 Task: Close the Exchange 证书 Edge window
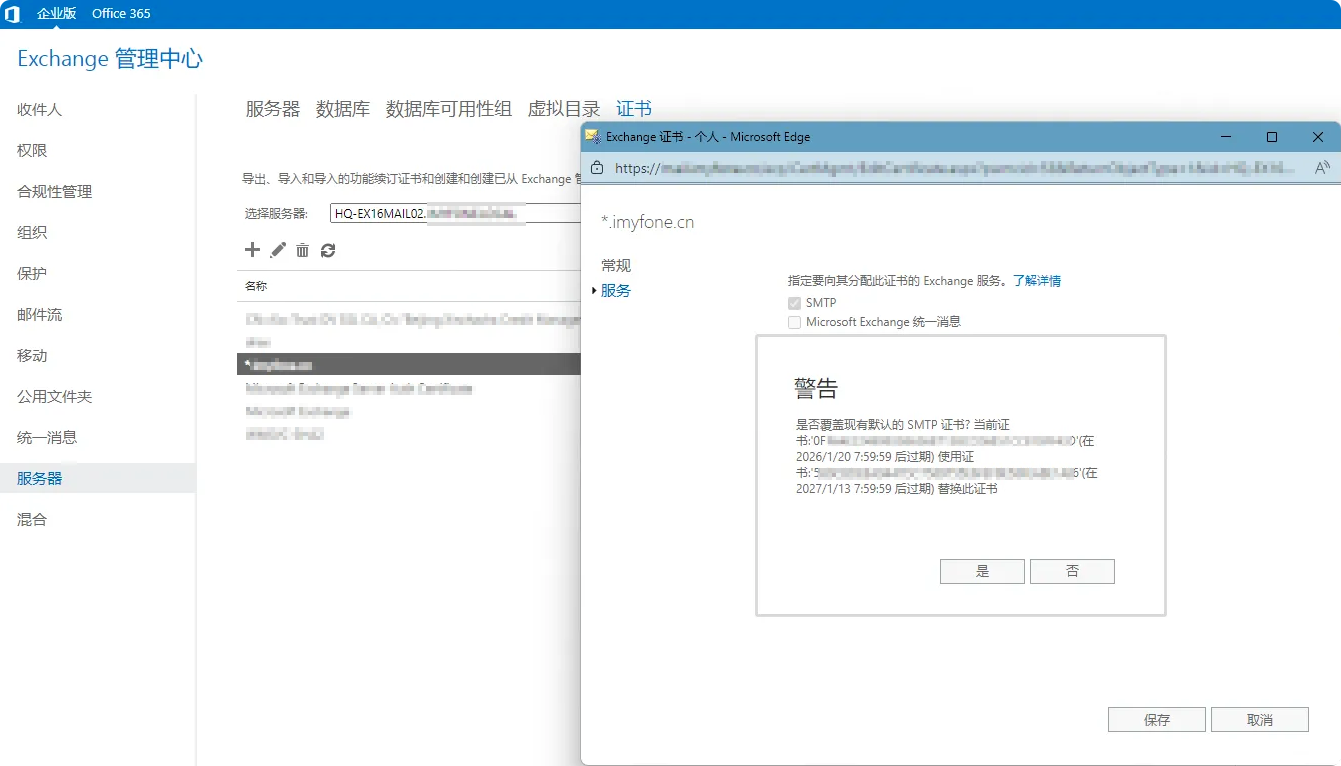click(1318, 137)
